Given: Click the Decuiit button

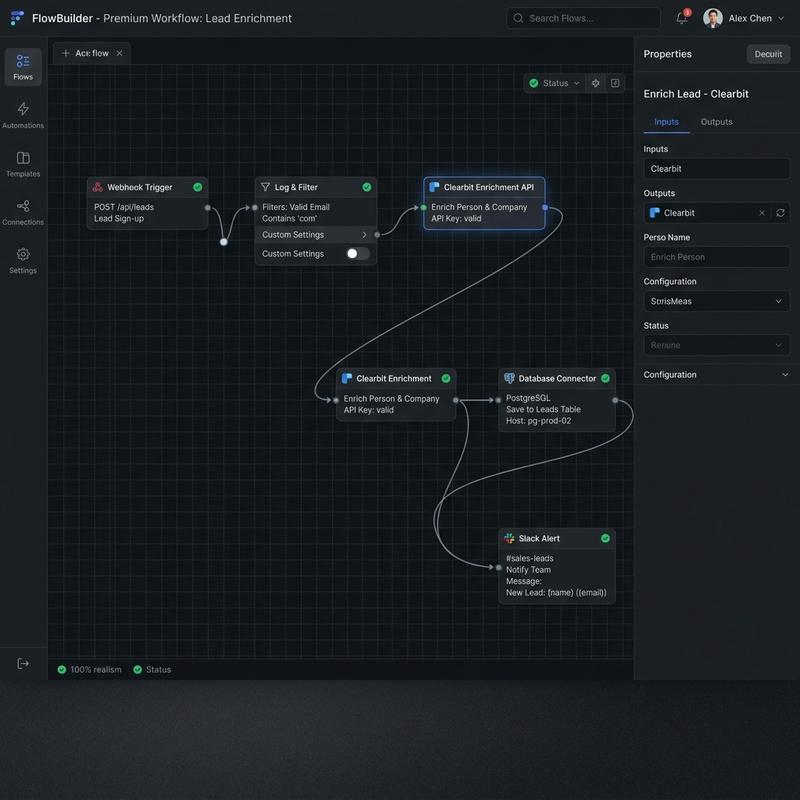Looking at the screenshot, I should [x=768, y=54].
